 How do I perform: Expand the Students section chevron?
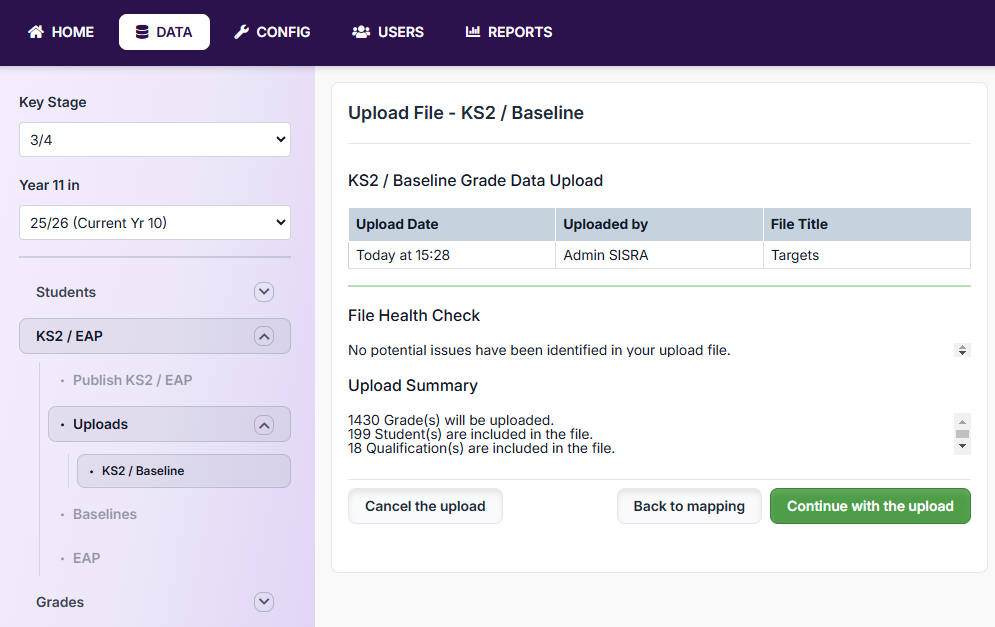pyautogui.click(x=264, y=292)
